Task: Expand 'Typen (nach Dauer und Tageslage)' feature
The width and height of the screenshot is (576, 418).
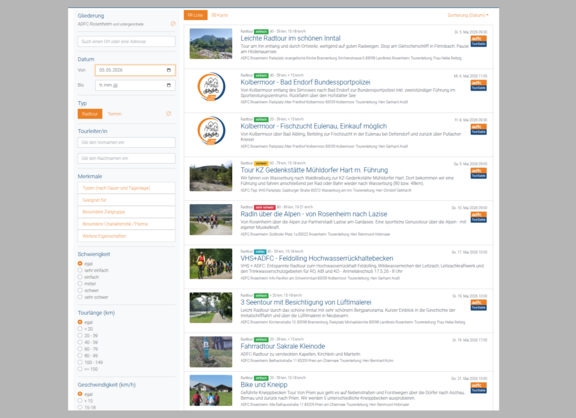Action: [126, 188]
